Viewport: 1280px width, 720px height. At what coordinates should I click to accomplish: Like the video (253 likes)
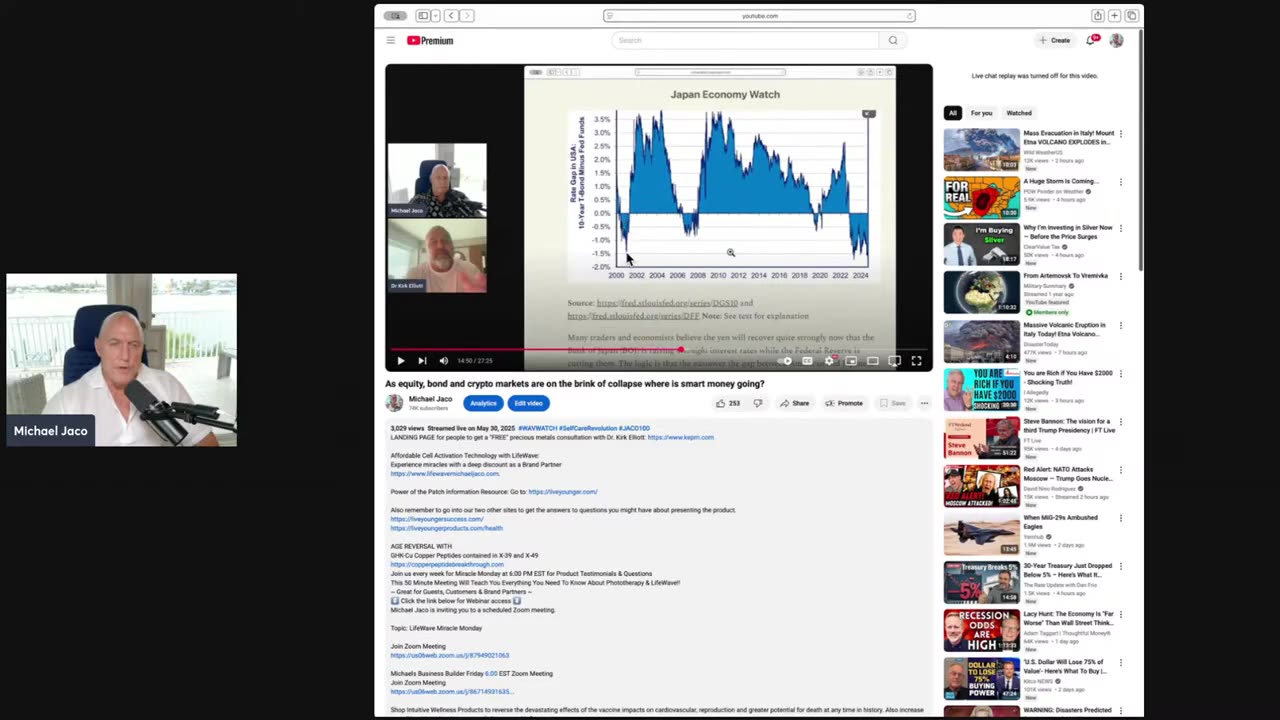pyautogui.click(x=727, y=403)
